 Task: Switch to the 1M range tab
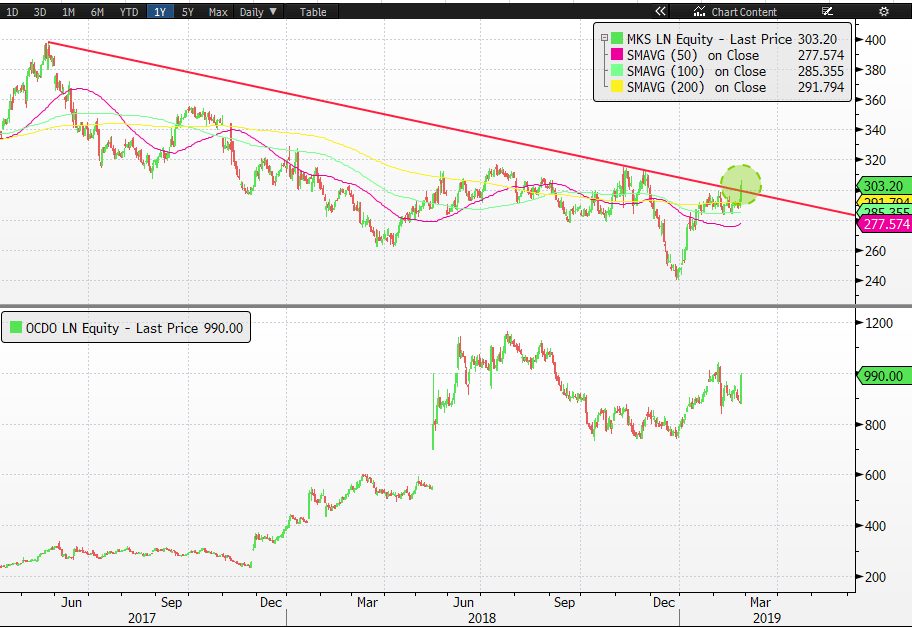coord(68,12)
